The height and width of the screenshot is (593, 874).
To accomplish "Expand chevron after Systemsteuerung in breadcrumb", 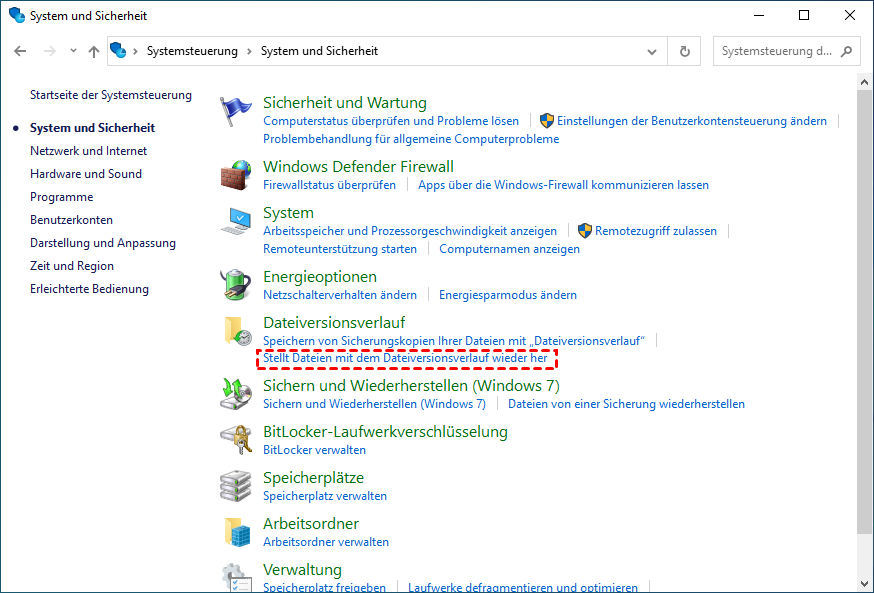I will [x=249, y=51].
